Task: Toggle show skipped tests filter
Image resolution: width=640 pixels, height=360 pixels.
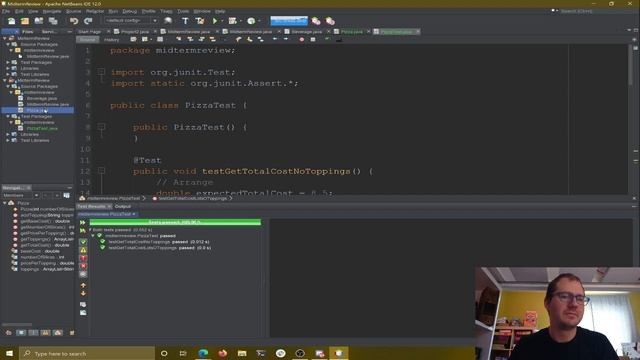Action: tap(83, 274)
